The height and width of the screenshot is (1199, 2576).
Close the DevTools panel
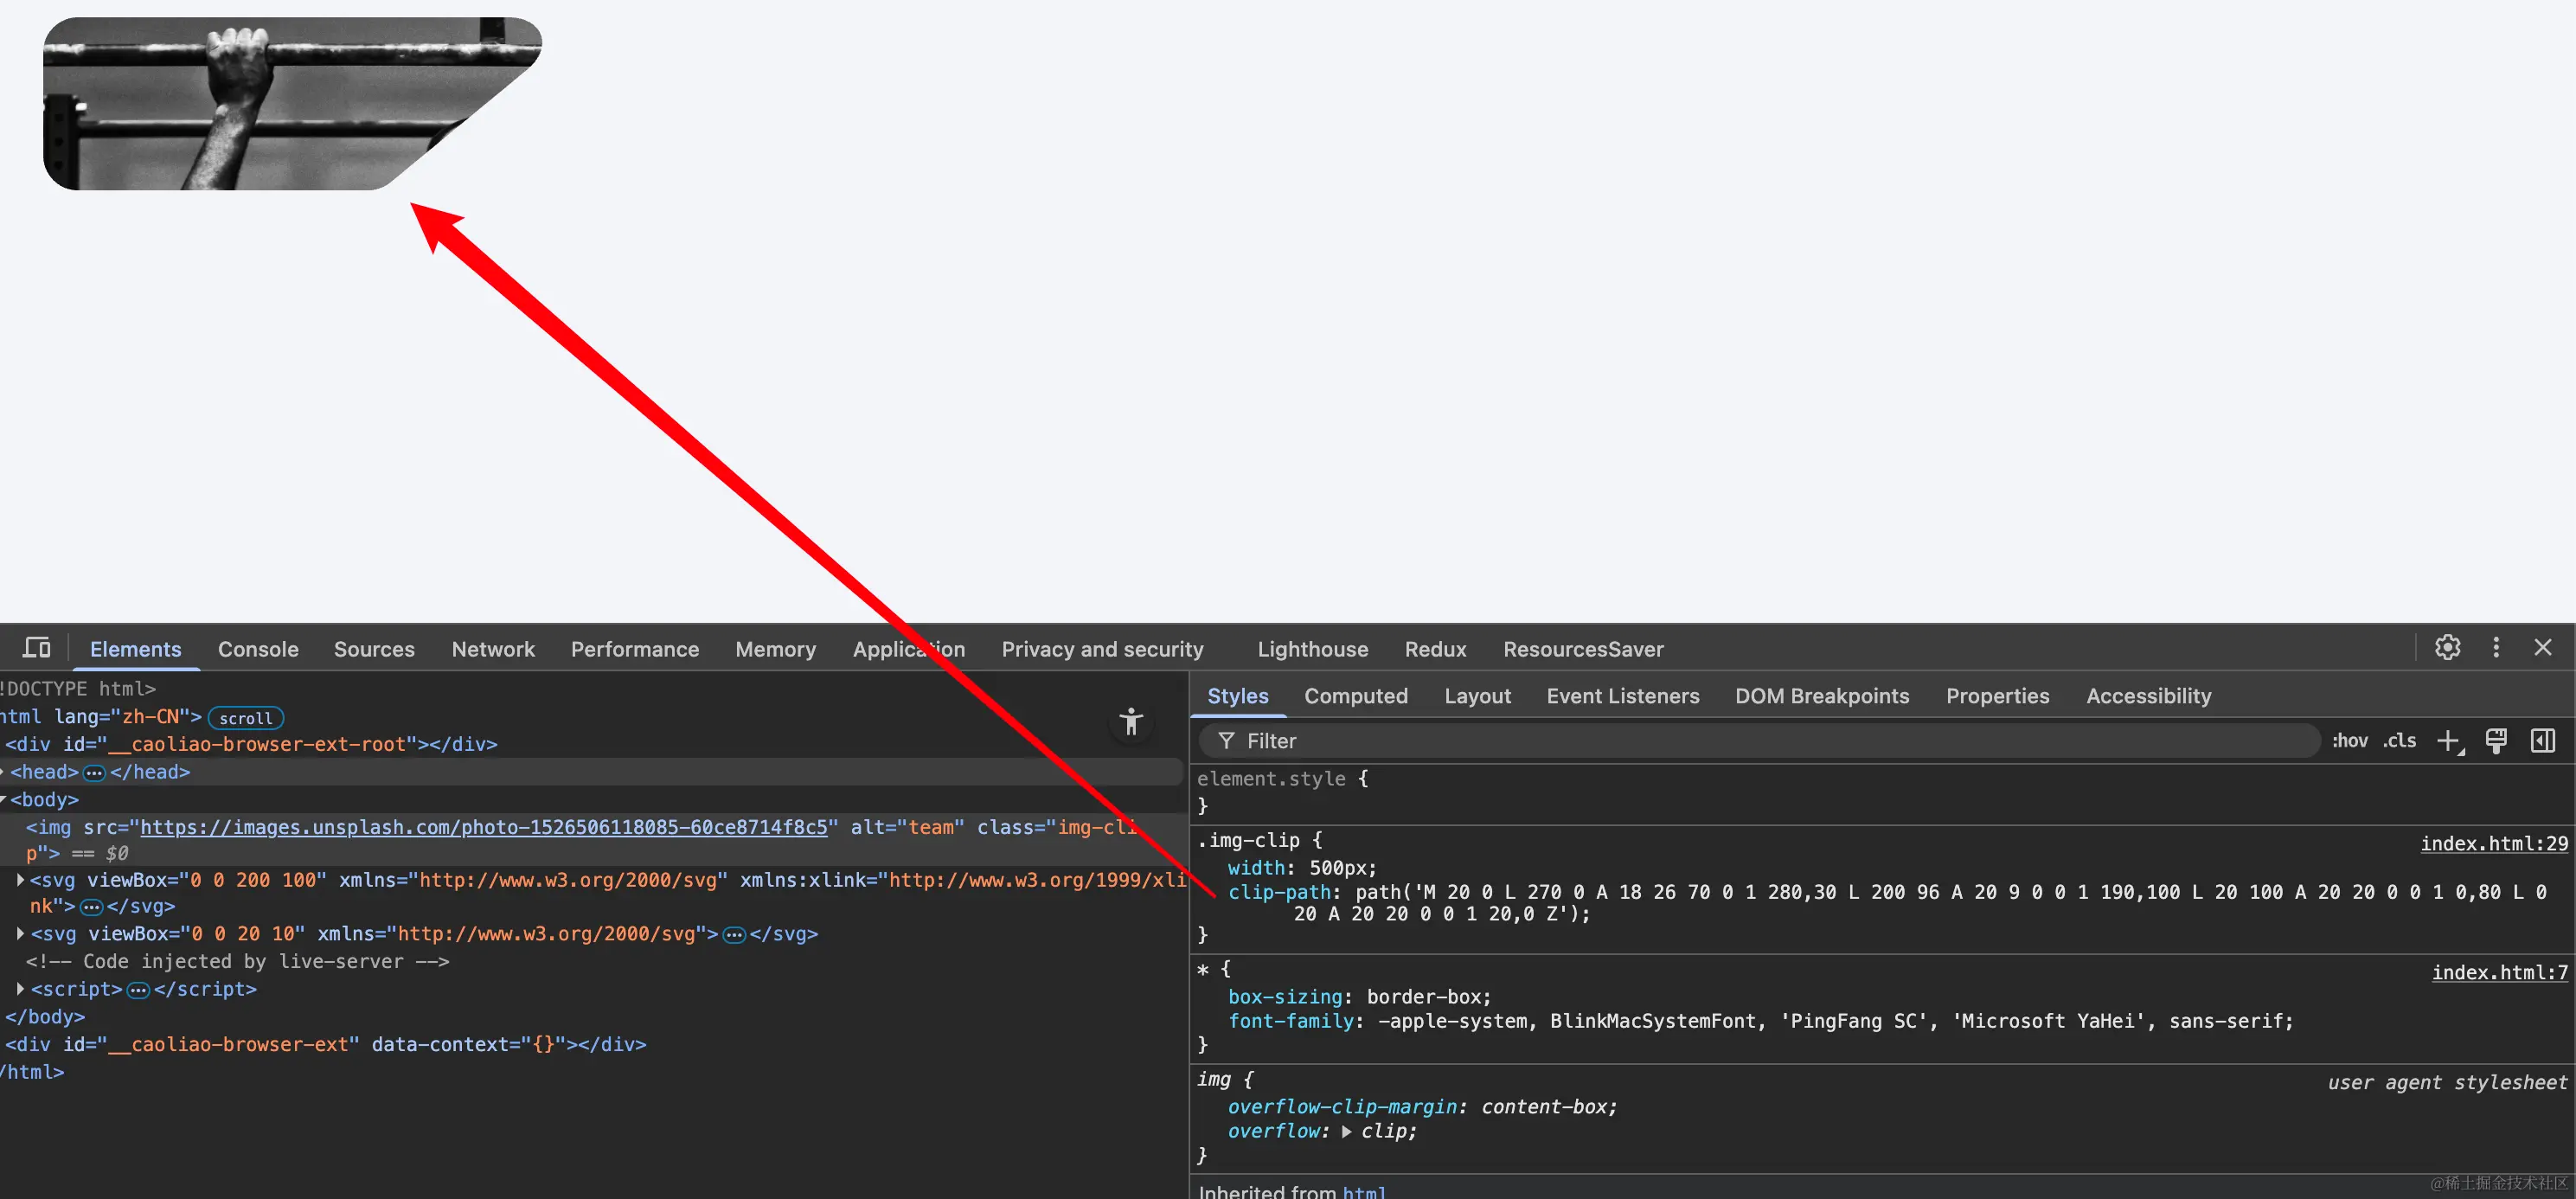click(x=2543, y=648)
